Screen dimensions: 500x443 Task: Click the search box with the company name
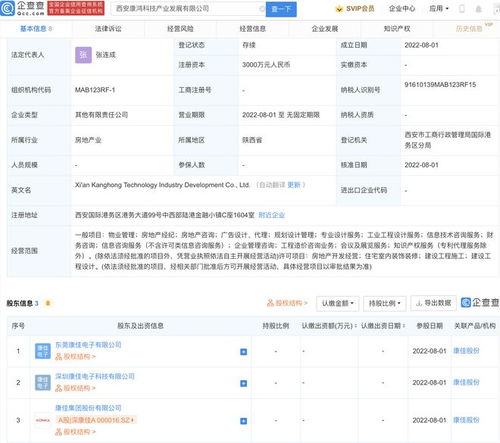188,9
